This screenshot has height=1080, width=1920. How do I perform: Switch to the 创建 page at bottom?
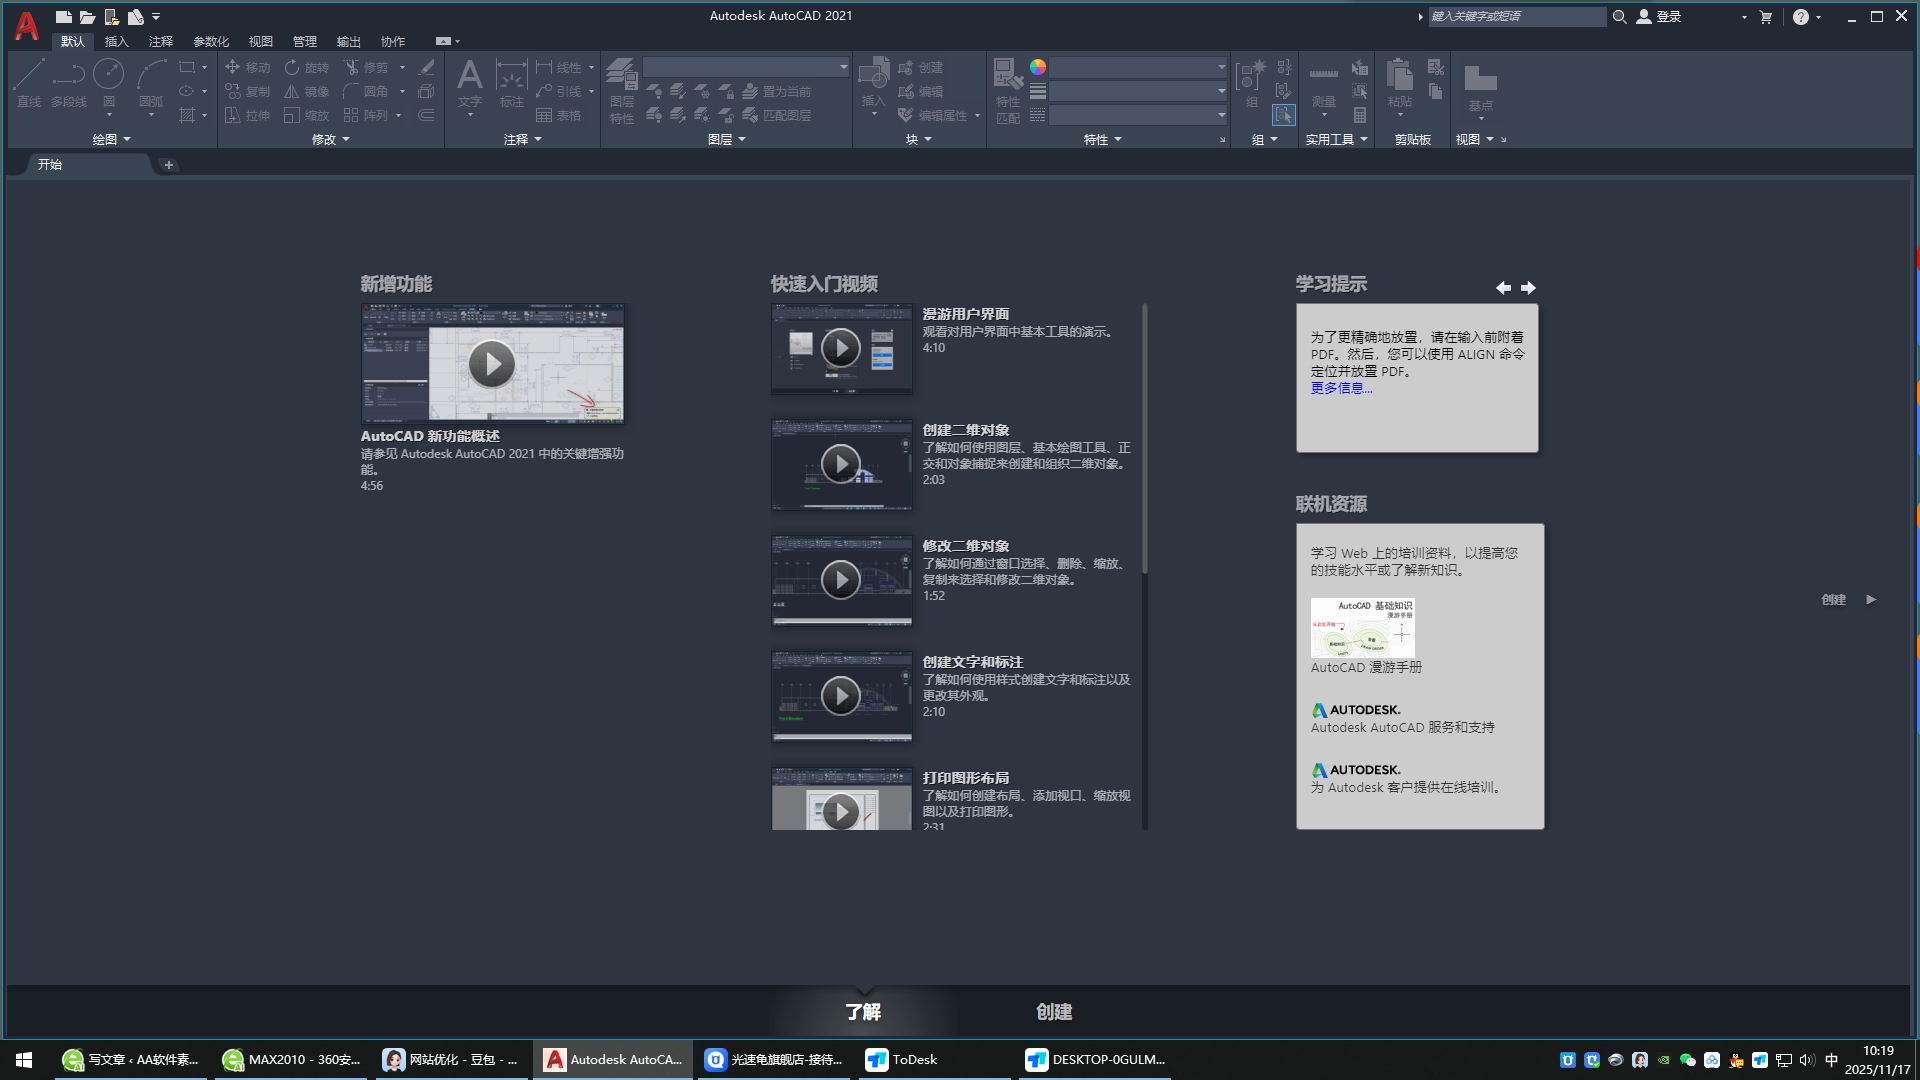1054,1012
